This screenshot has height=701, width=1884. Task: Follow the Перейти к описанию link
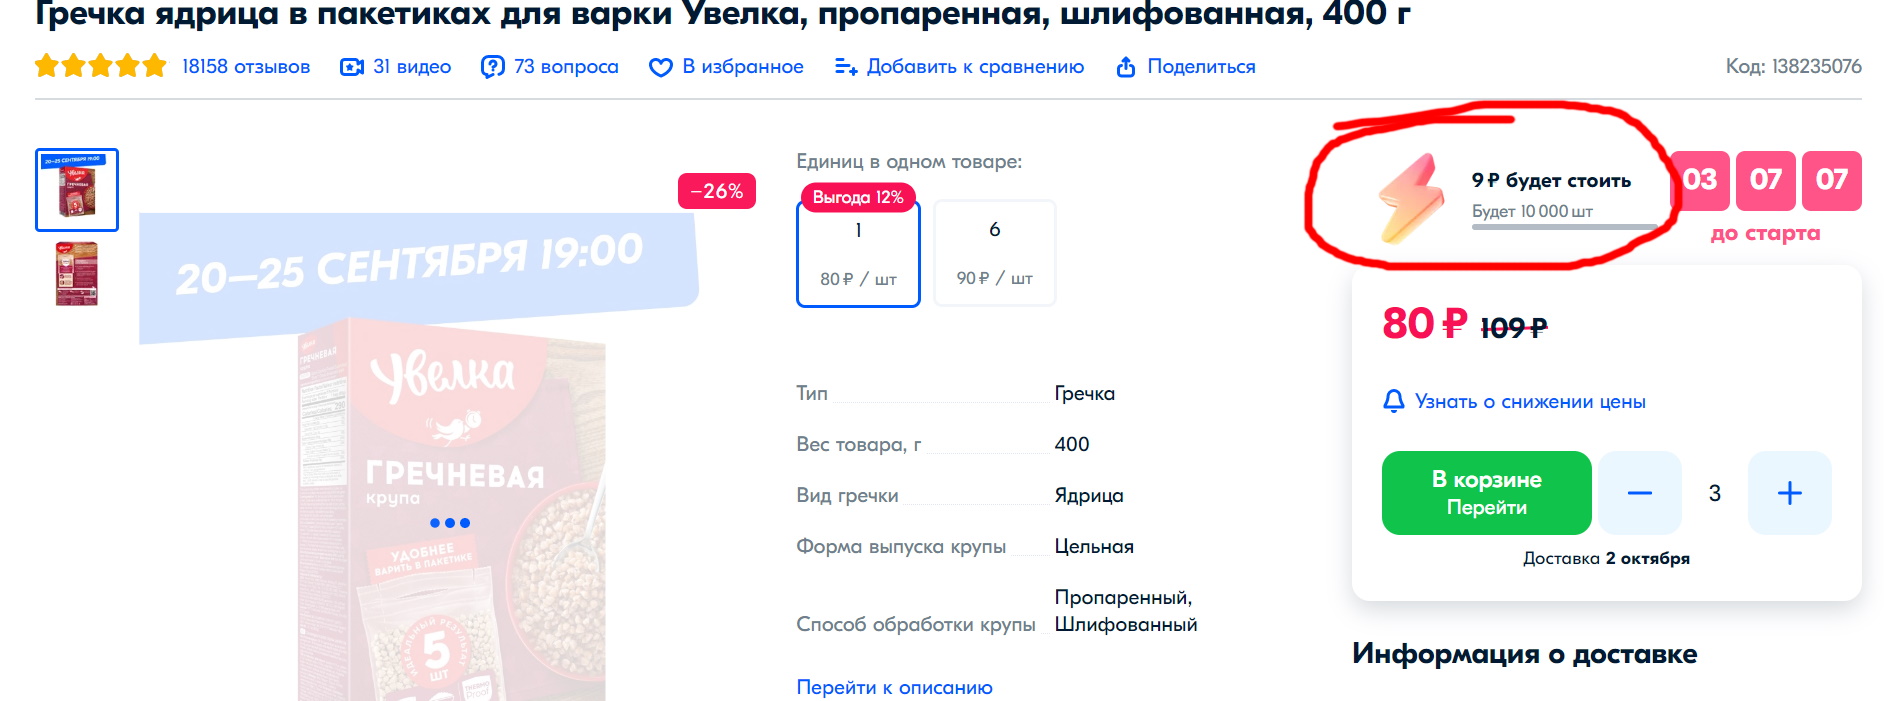pyautogui.click(x=894, y=687)
